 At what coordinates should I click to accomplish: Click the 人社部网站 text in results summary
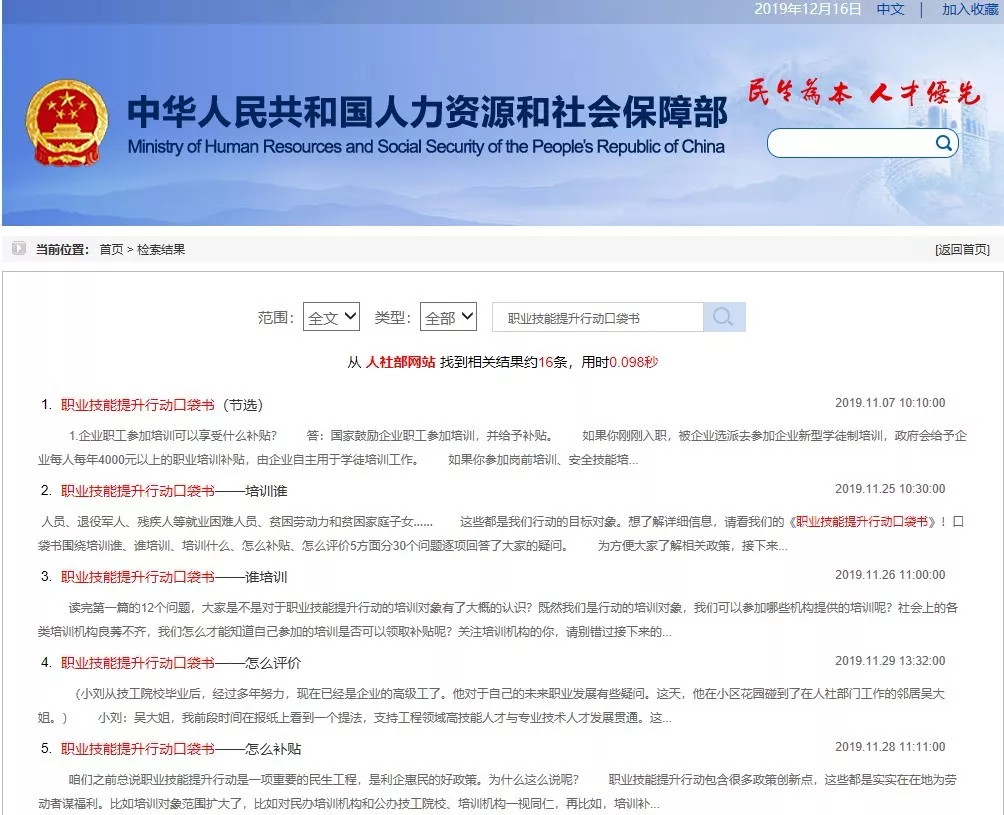[x=400, y=362]
